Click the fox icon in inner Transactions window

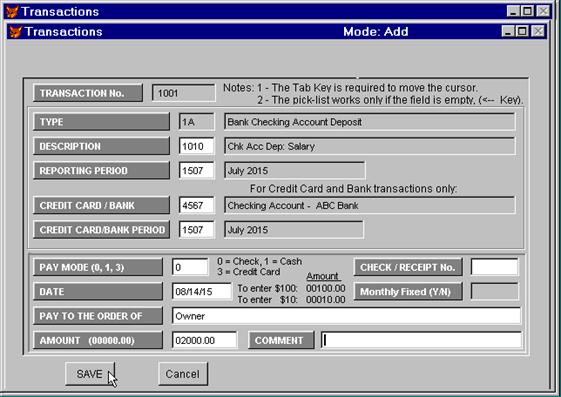point(15,31)
